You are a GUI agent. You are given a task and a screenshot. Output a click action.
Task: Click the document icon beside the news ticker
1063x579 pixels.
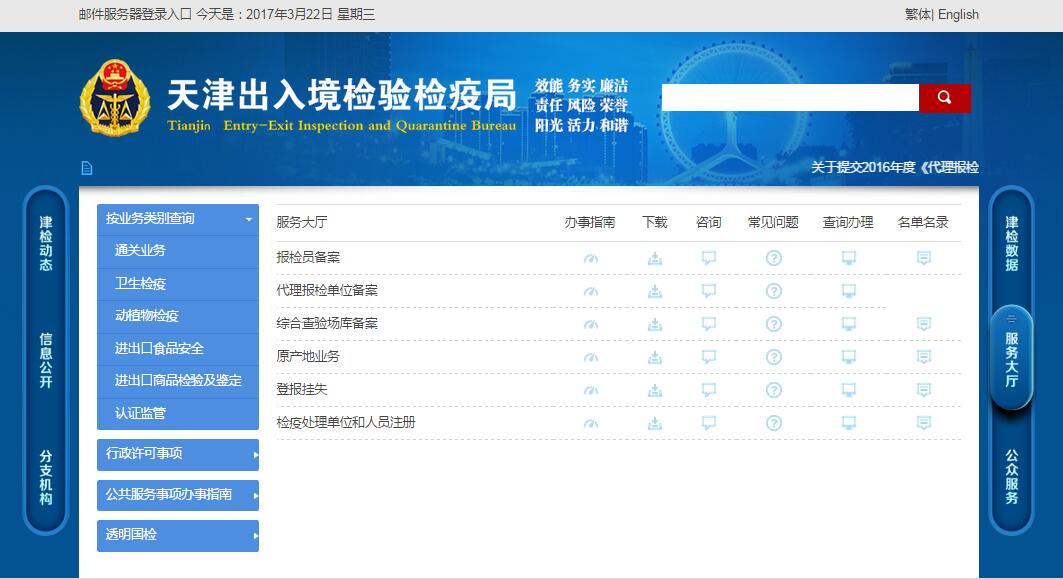[x=87, y=168]
